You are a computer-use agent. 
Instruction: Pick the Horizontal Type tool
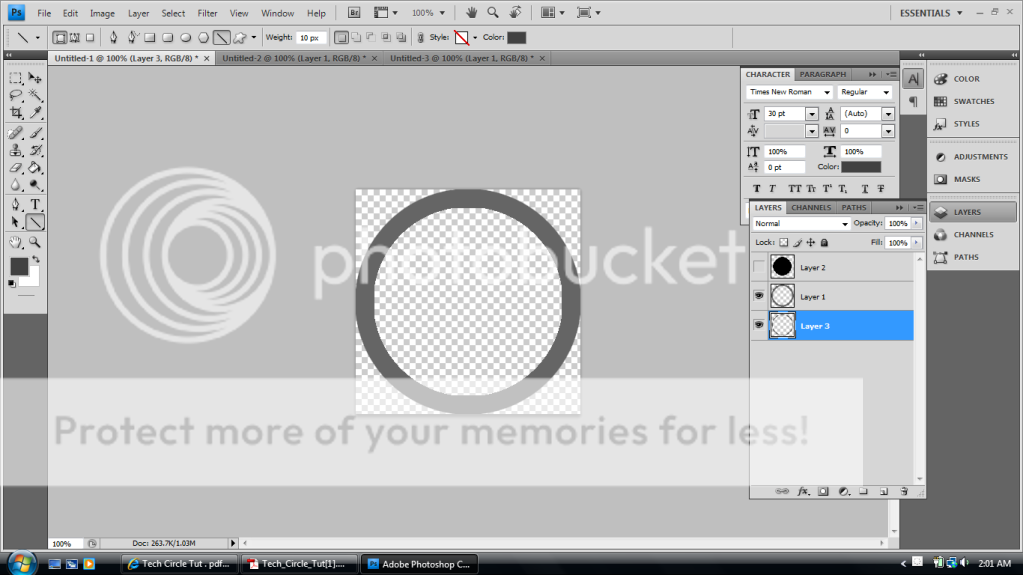click(x=35, y=204)
